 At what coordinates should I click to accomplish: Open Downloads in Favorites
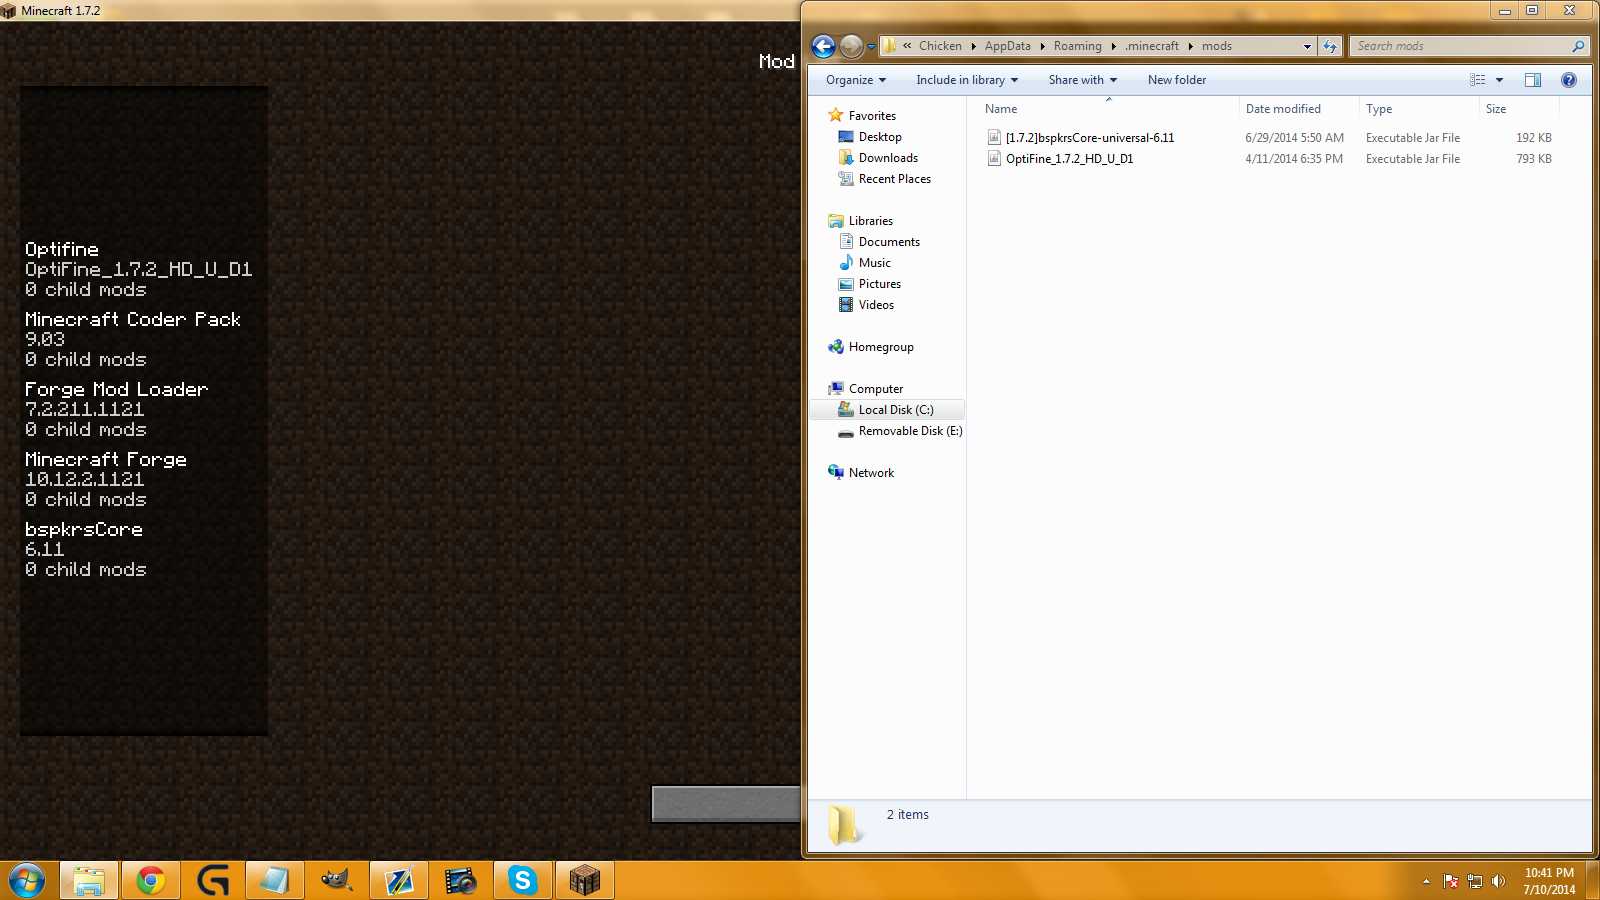(888, 158)
